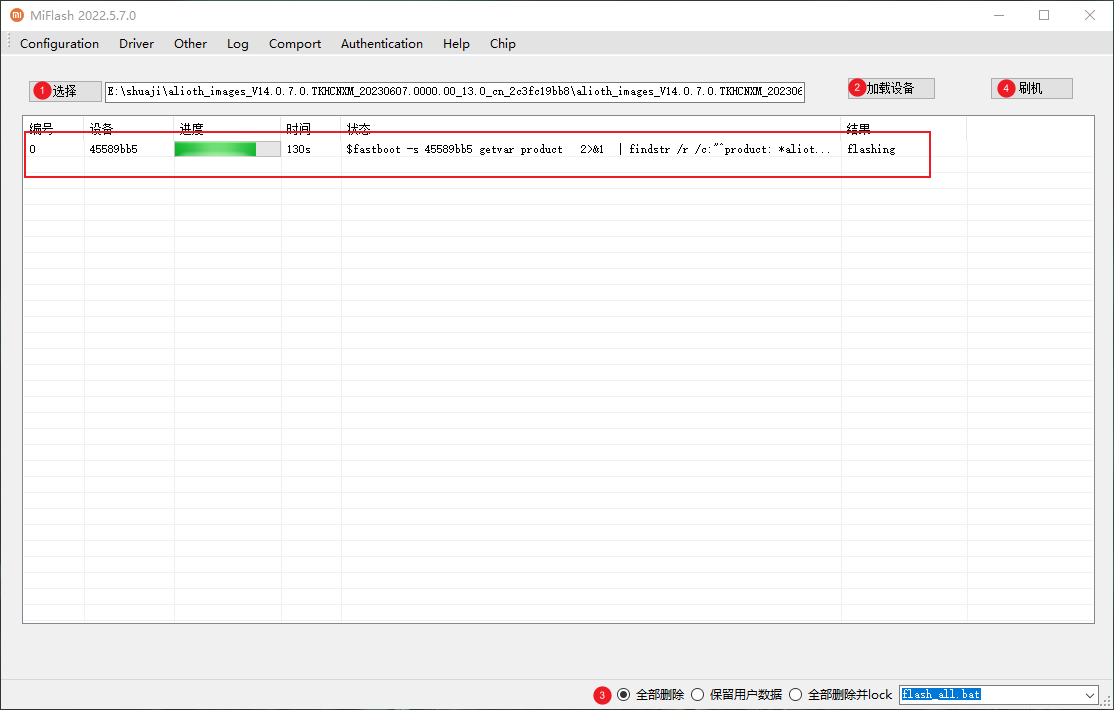Click the 加载设备 load device button

tap(891, 88)
